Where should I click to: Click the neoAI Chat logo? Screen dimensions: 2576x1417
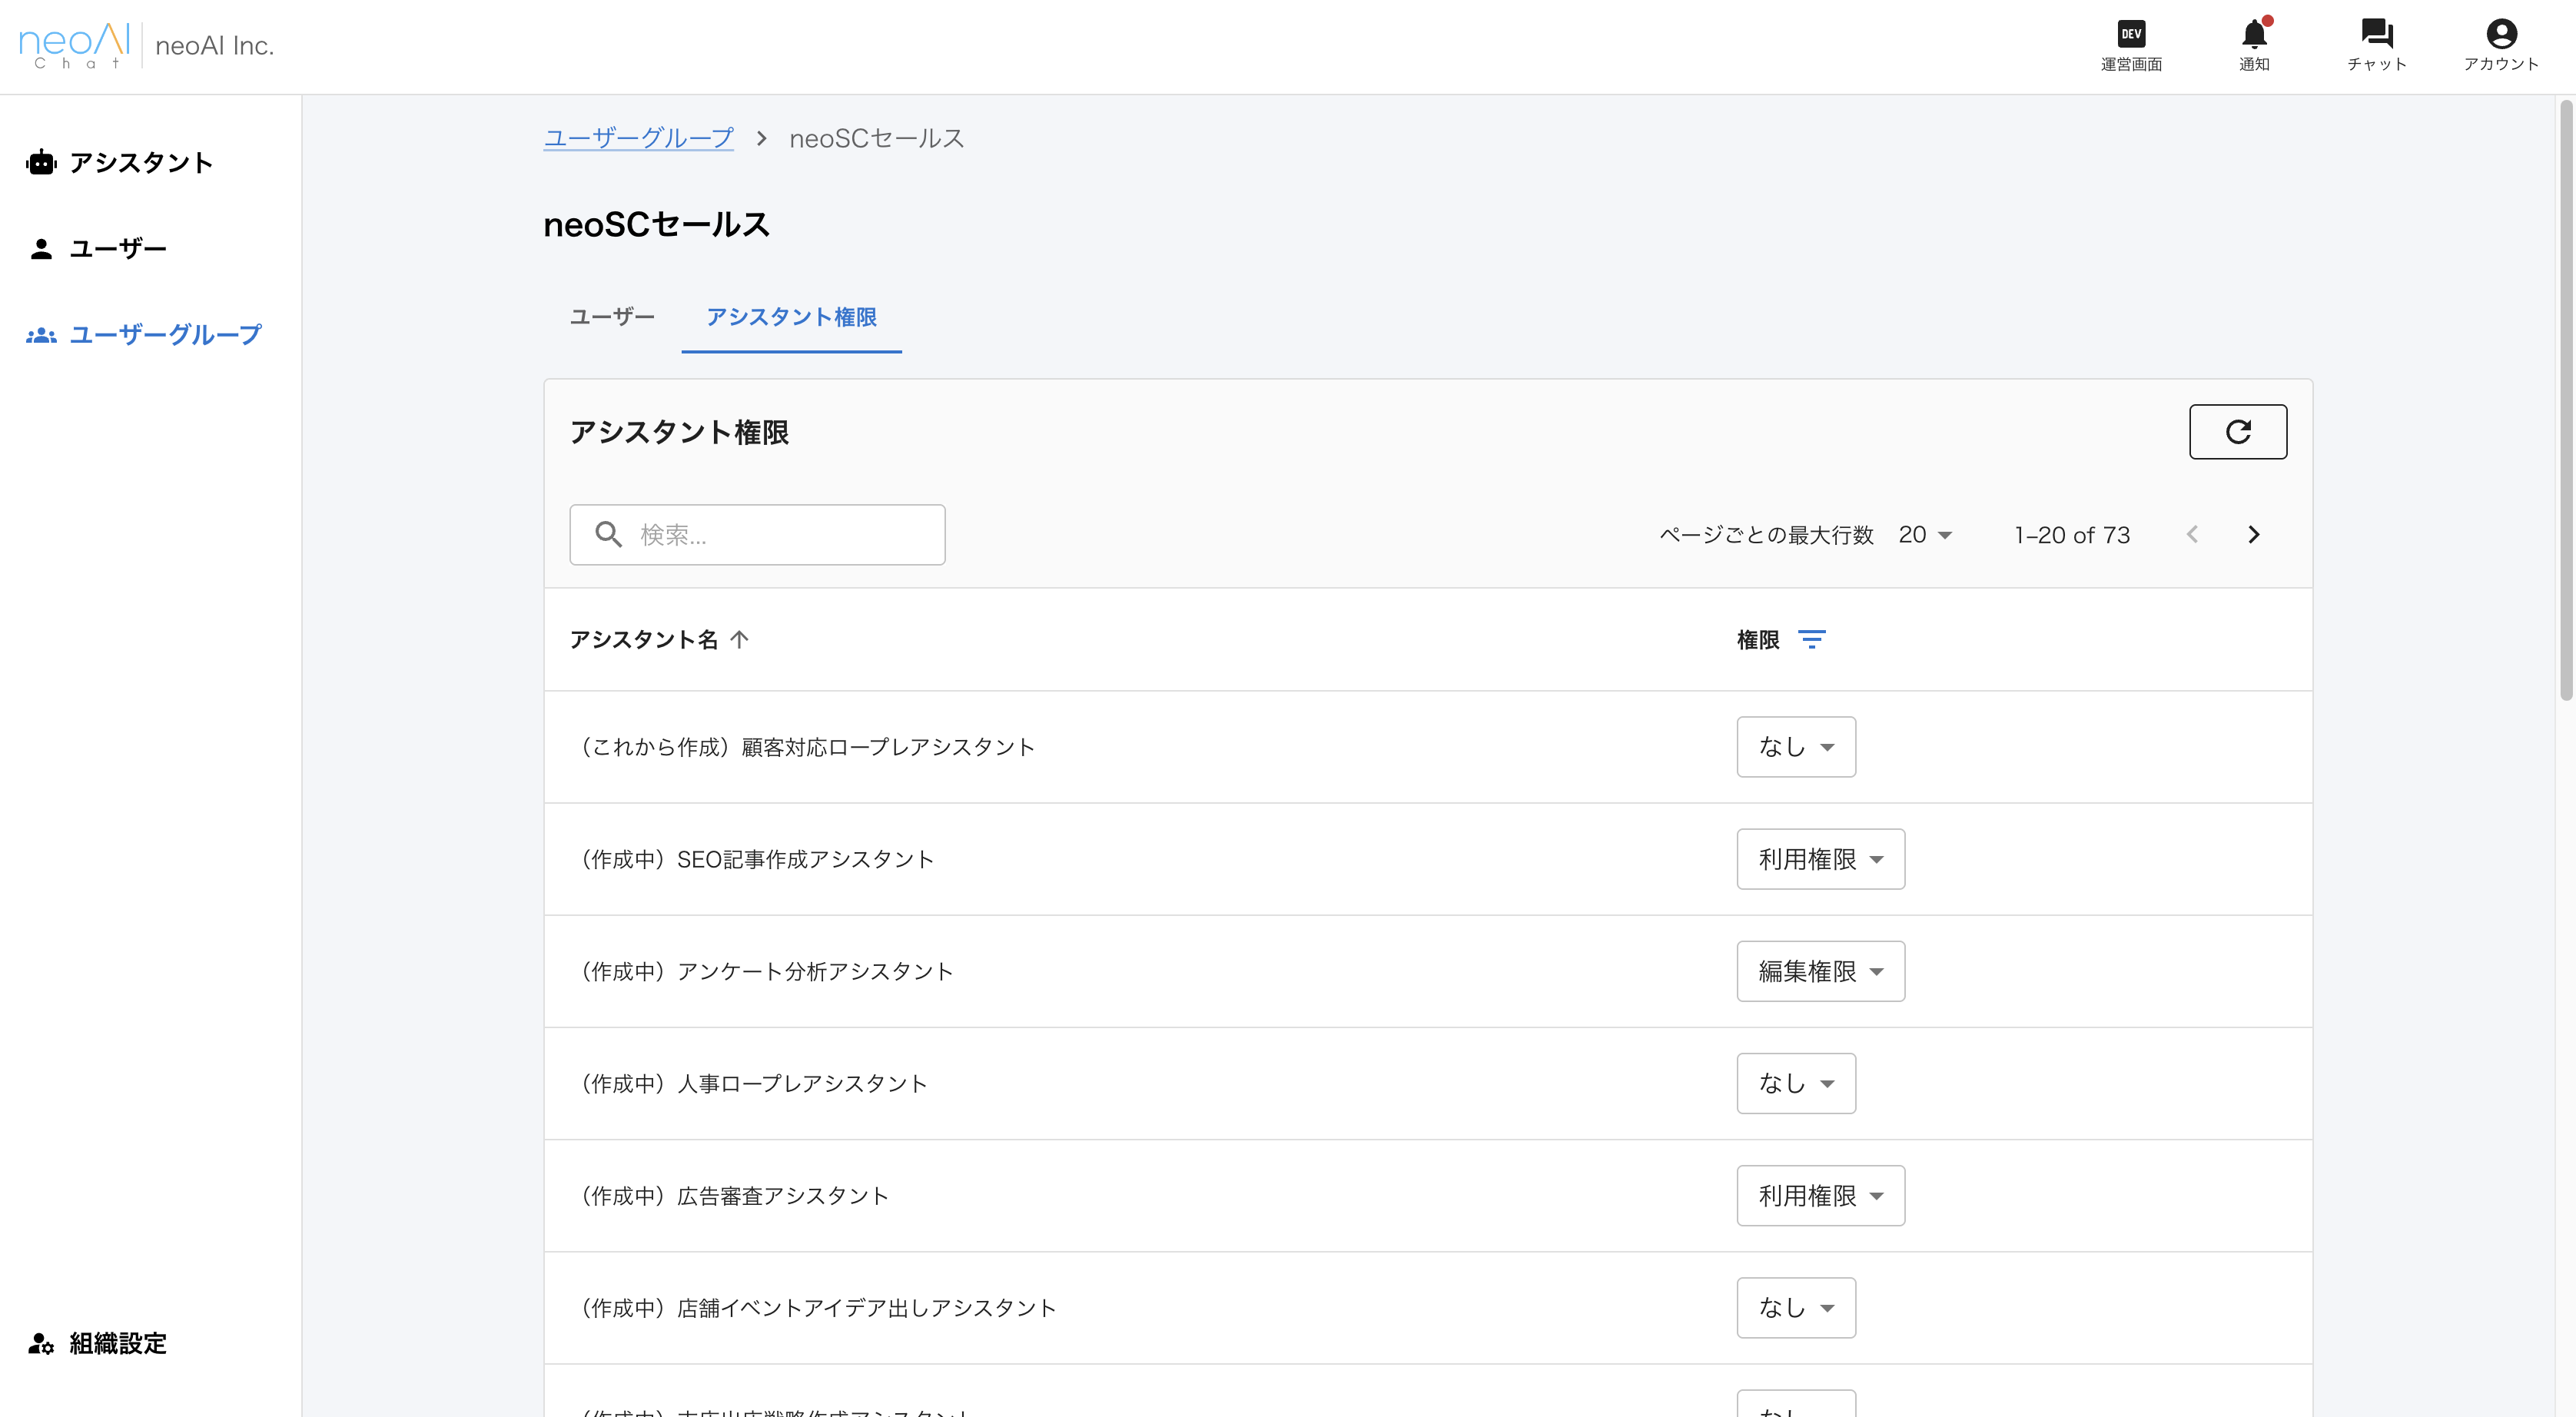[75, 45]
